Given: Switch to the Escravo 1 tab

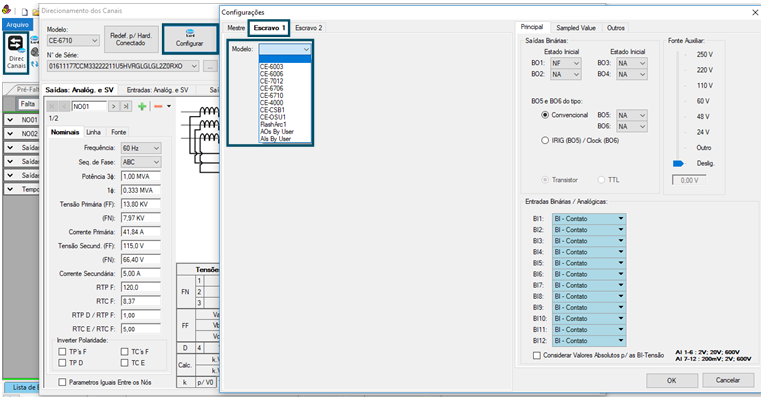Looking at the screenshot, I should [269, 28].
